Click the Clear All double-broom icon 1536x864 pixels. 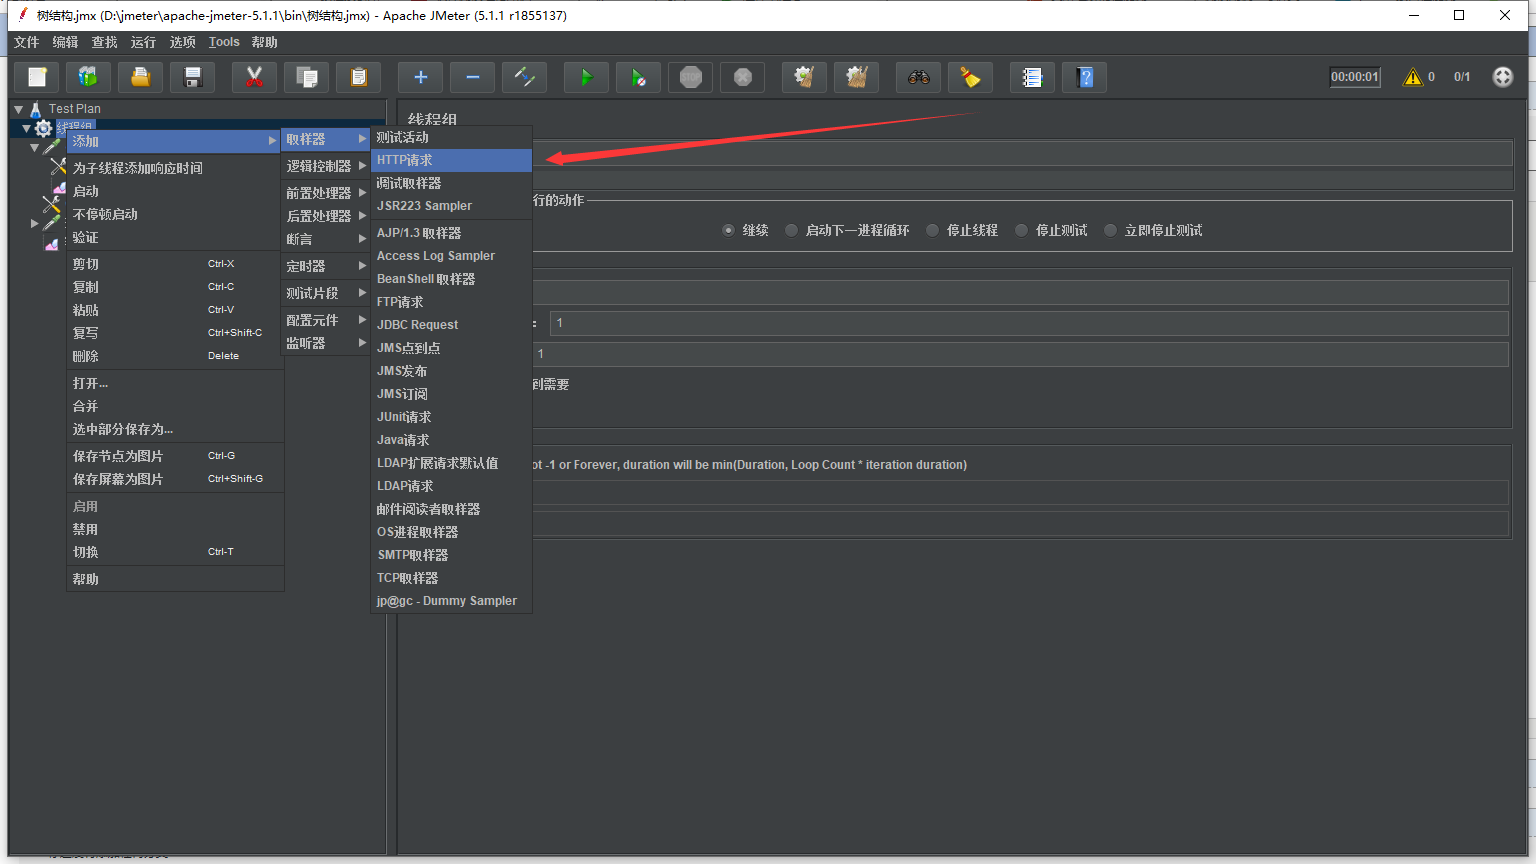856,77
